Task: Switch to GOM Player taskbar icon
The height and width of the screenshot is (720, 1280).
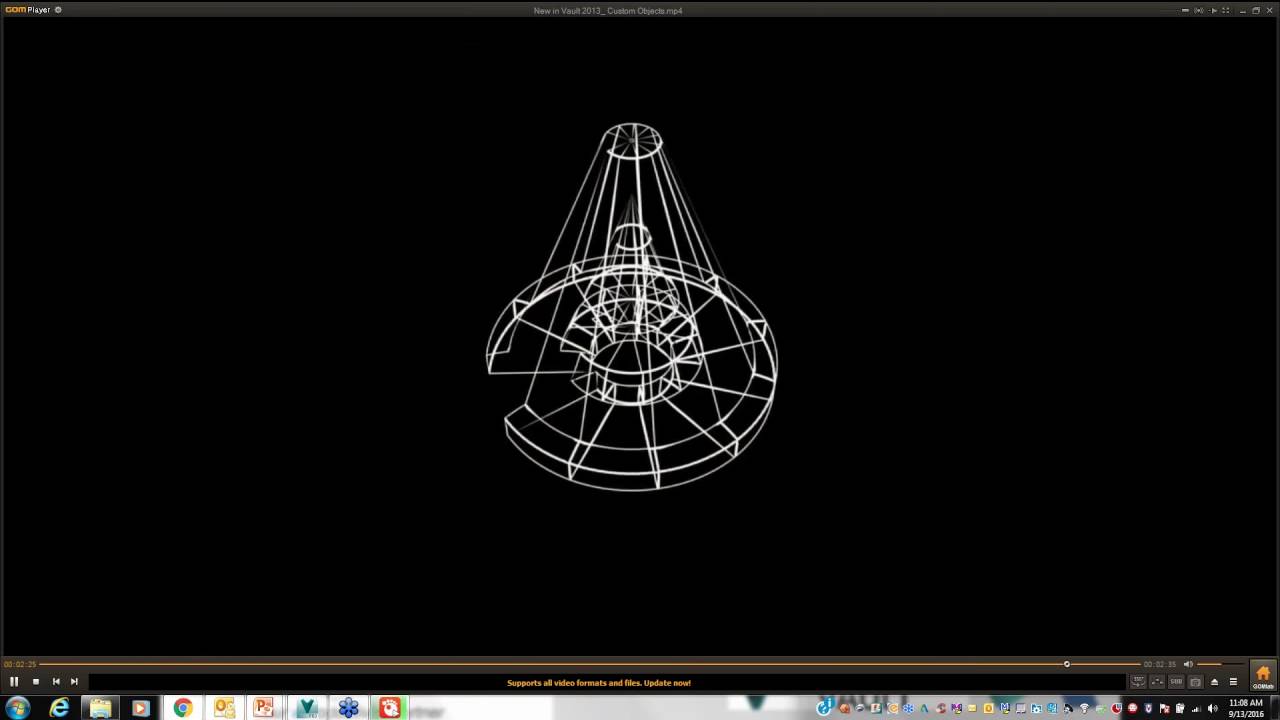Action: pyautogui.click(x=389, y=708)
